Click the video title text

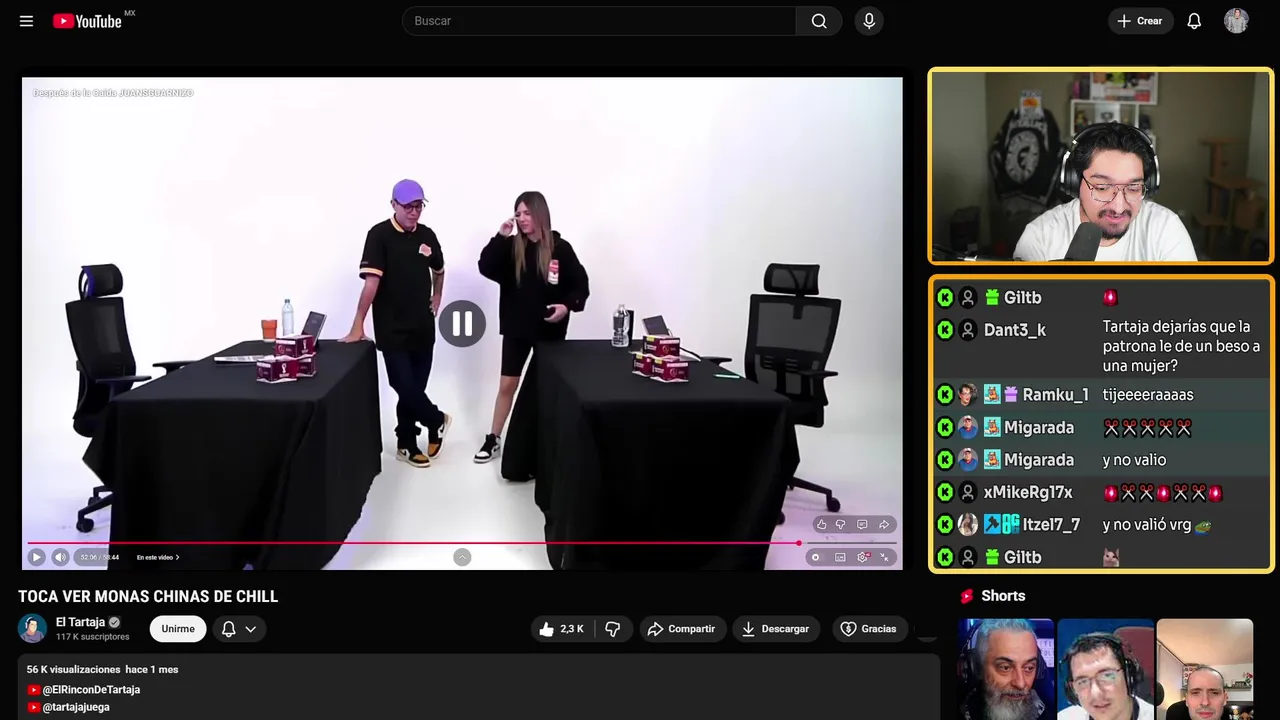tap(148, 597)
